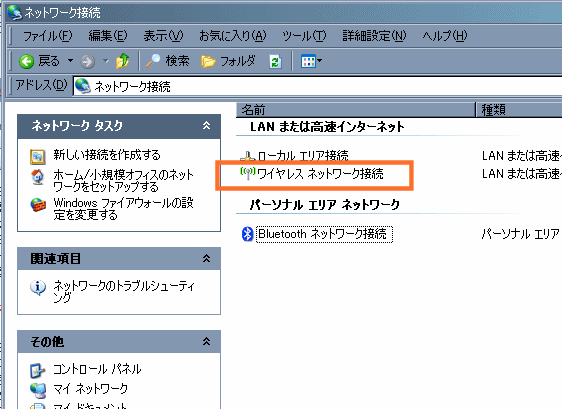
Task: Open the view mode dropdown button
Action: [x=311, y=61]
